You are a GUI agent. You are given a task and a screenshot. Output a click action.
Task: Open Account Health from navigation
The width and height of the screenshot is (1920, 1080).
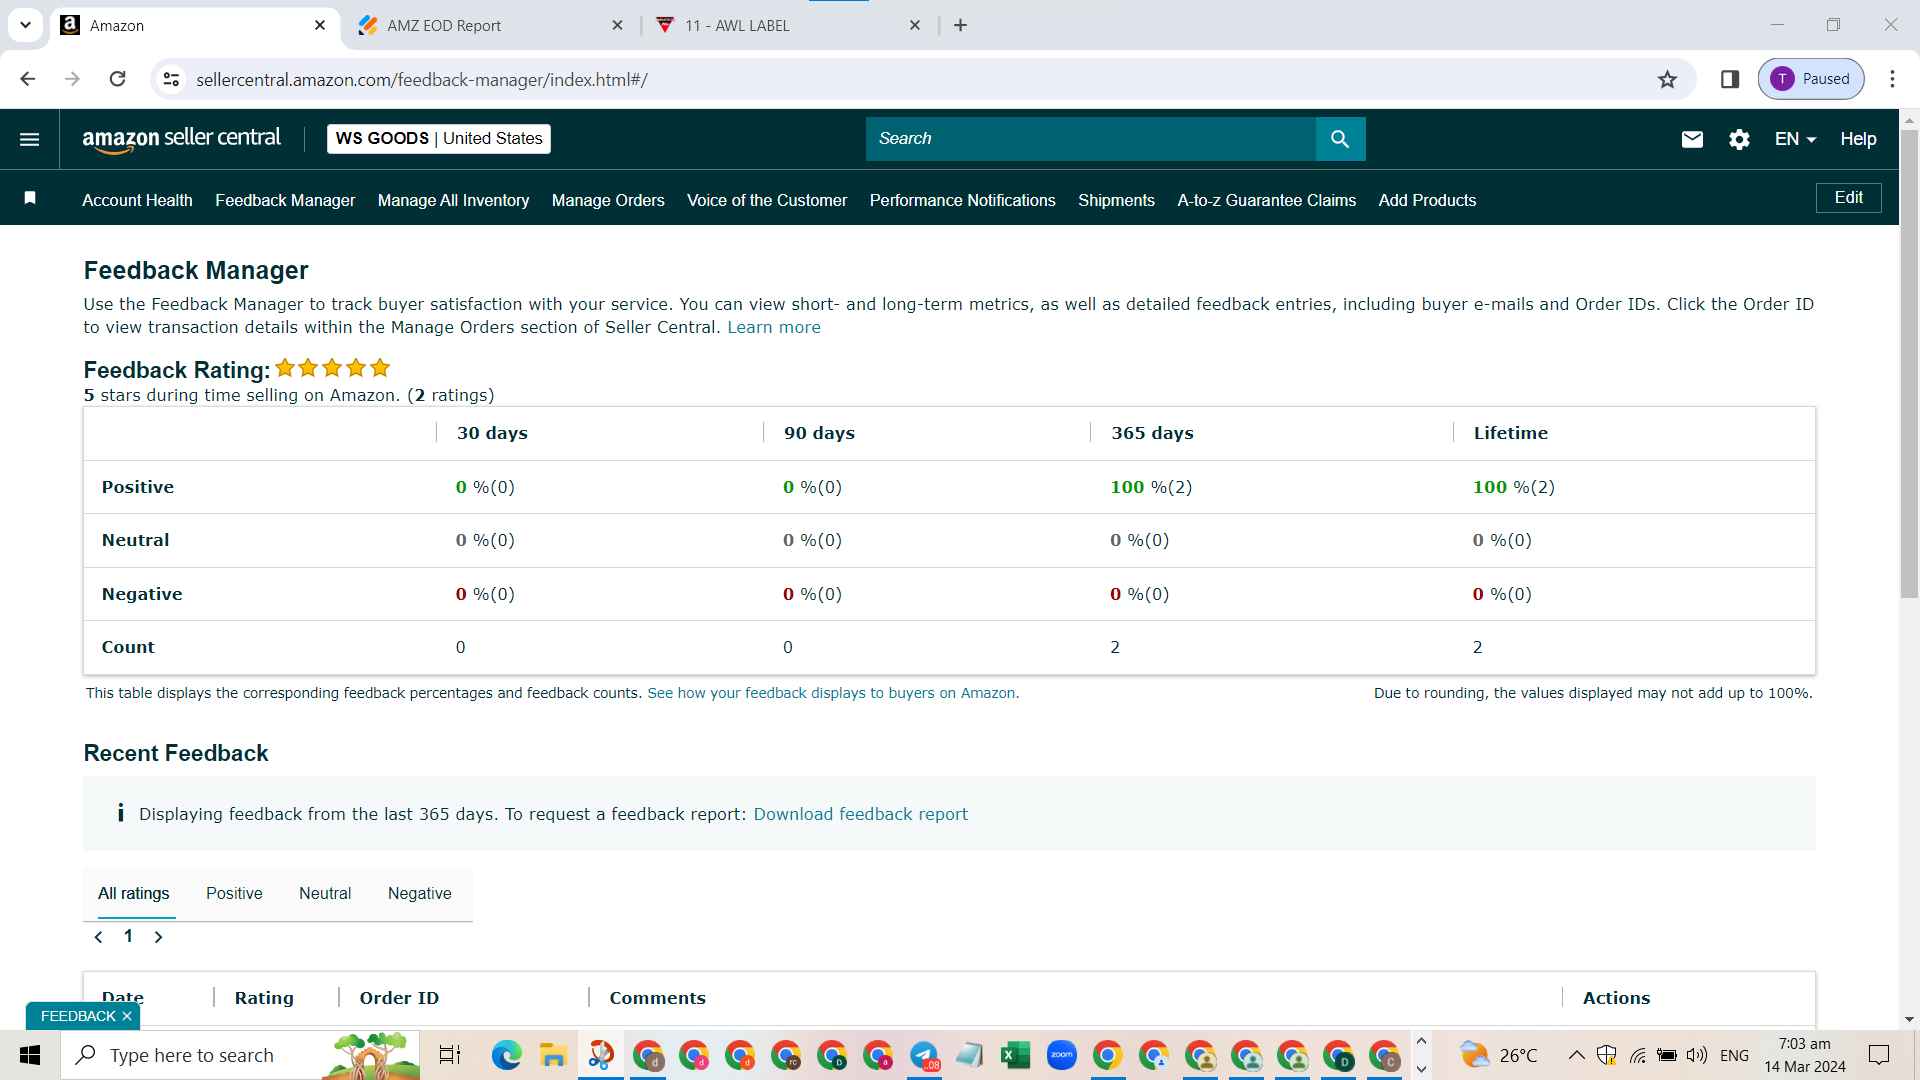coord(137,200)
